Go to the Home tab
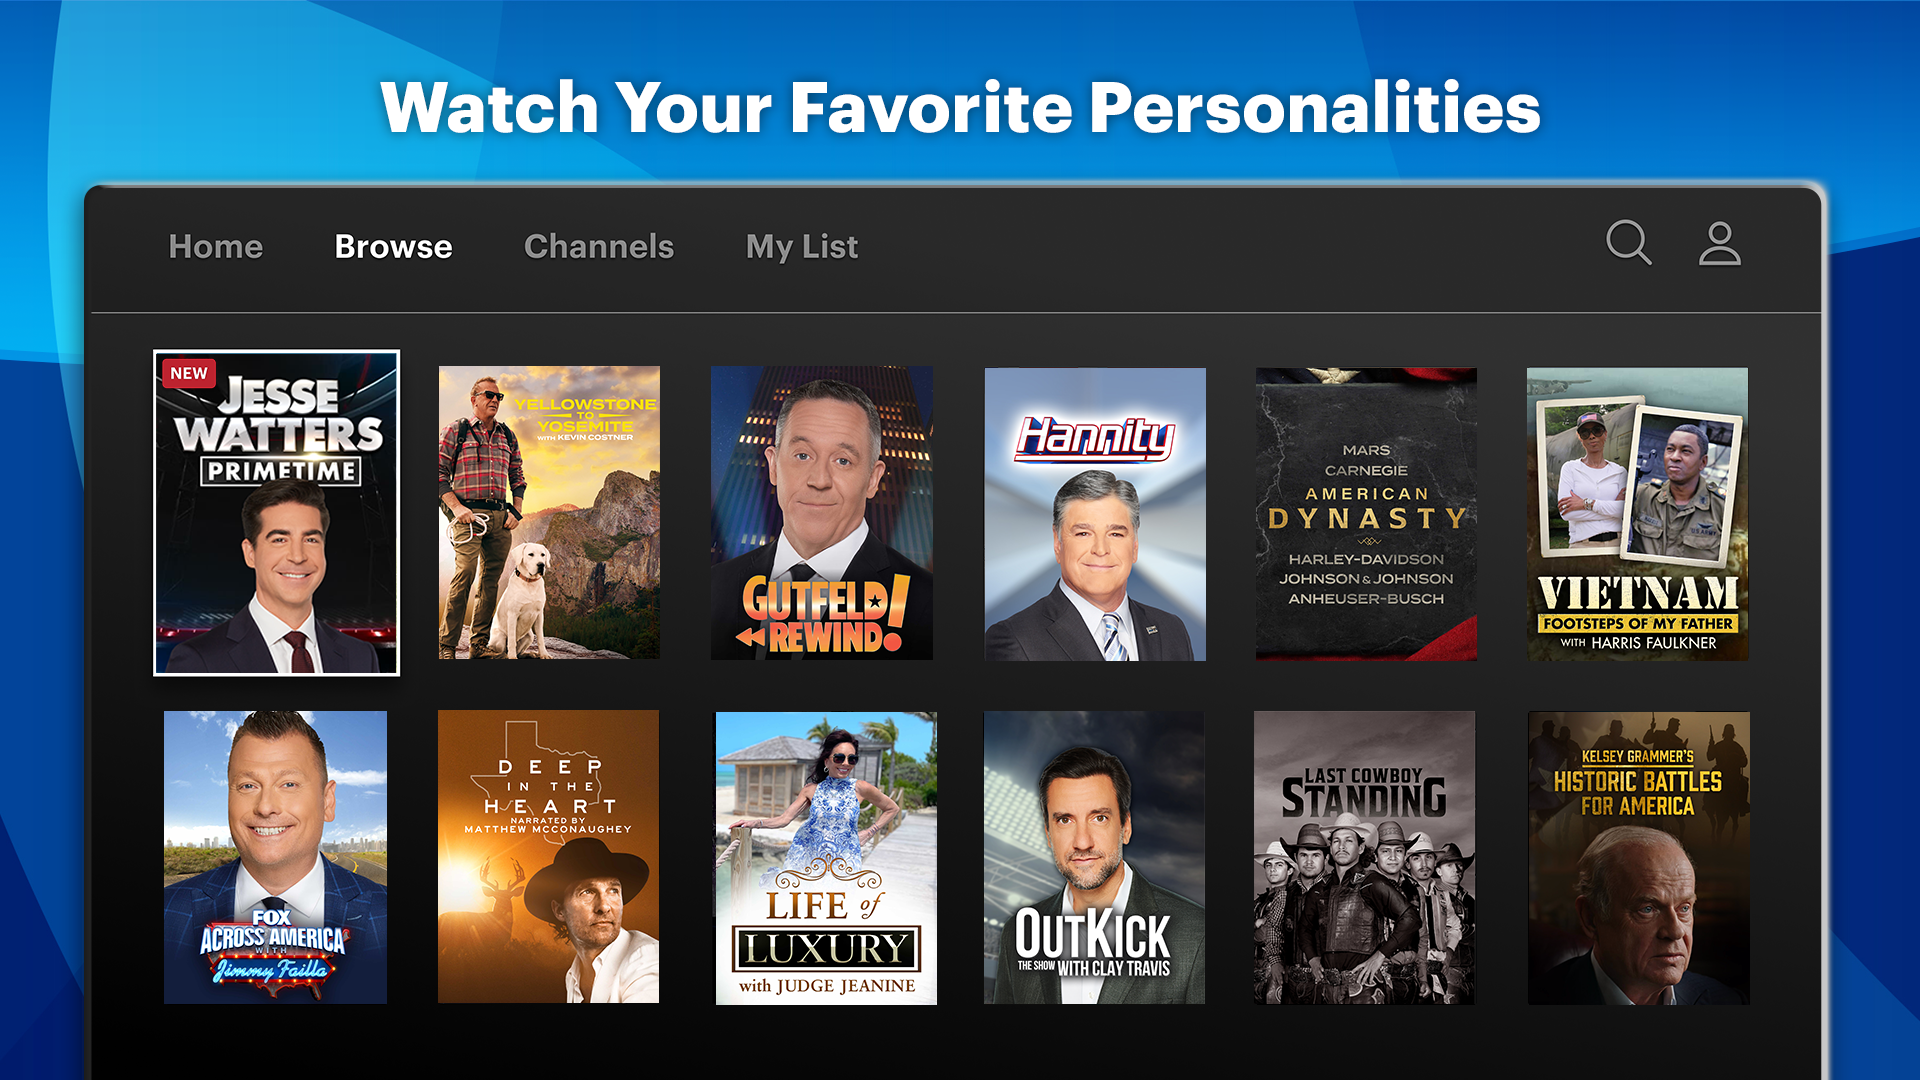 point(216,246)
